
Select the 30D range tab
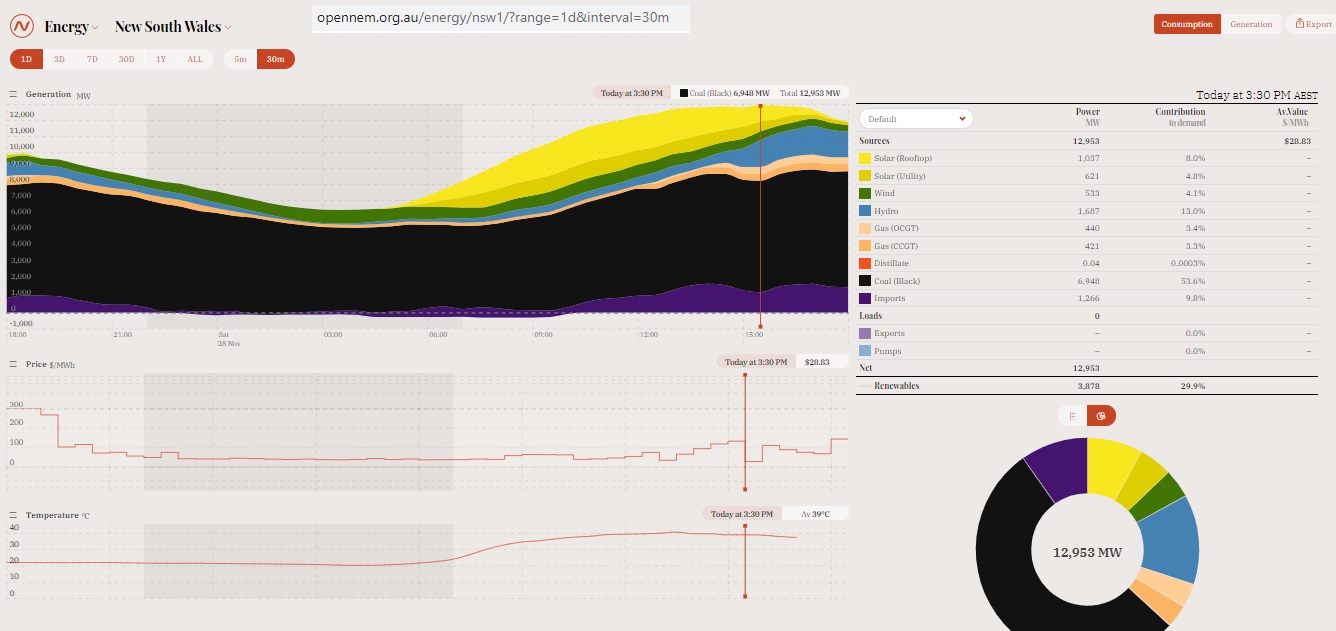click(126, 59)
